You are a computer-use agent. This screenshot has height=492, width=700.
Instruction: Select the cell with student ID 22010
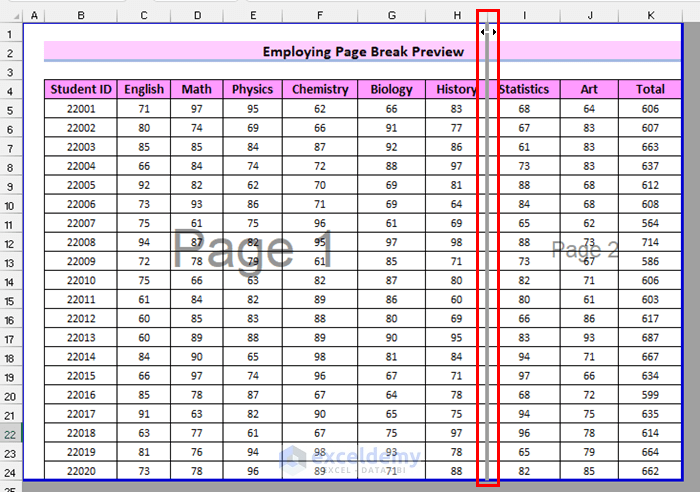point(81,280)
